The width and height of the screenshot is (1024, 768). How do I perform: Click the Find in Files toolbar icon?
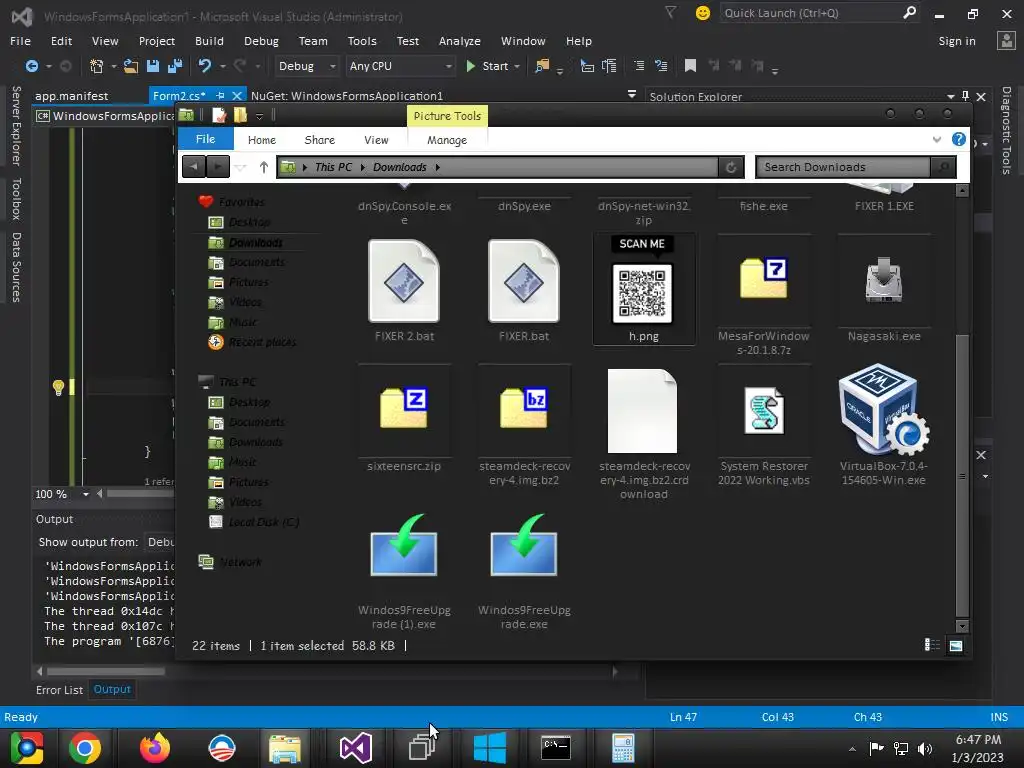coord(542,66)
